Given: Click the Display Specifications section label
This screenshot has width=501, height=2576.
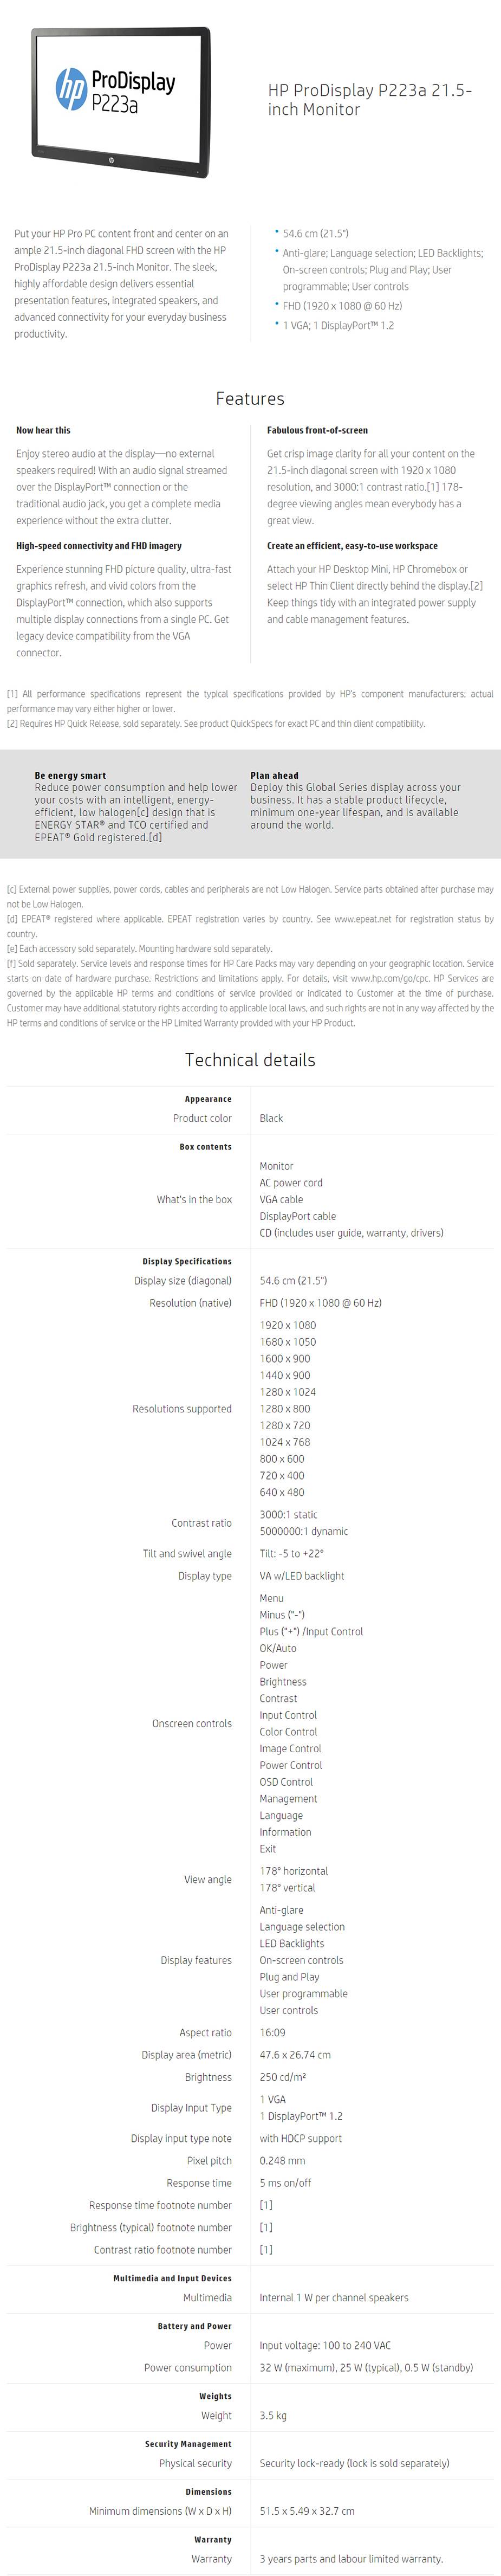Looking at the screenshot, I should pyautogui.click(x=187, y=1262).
